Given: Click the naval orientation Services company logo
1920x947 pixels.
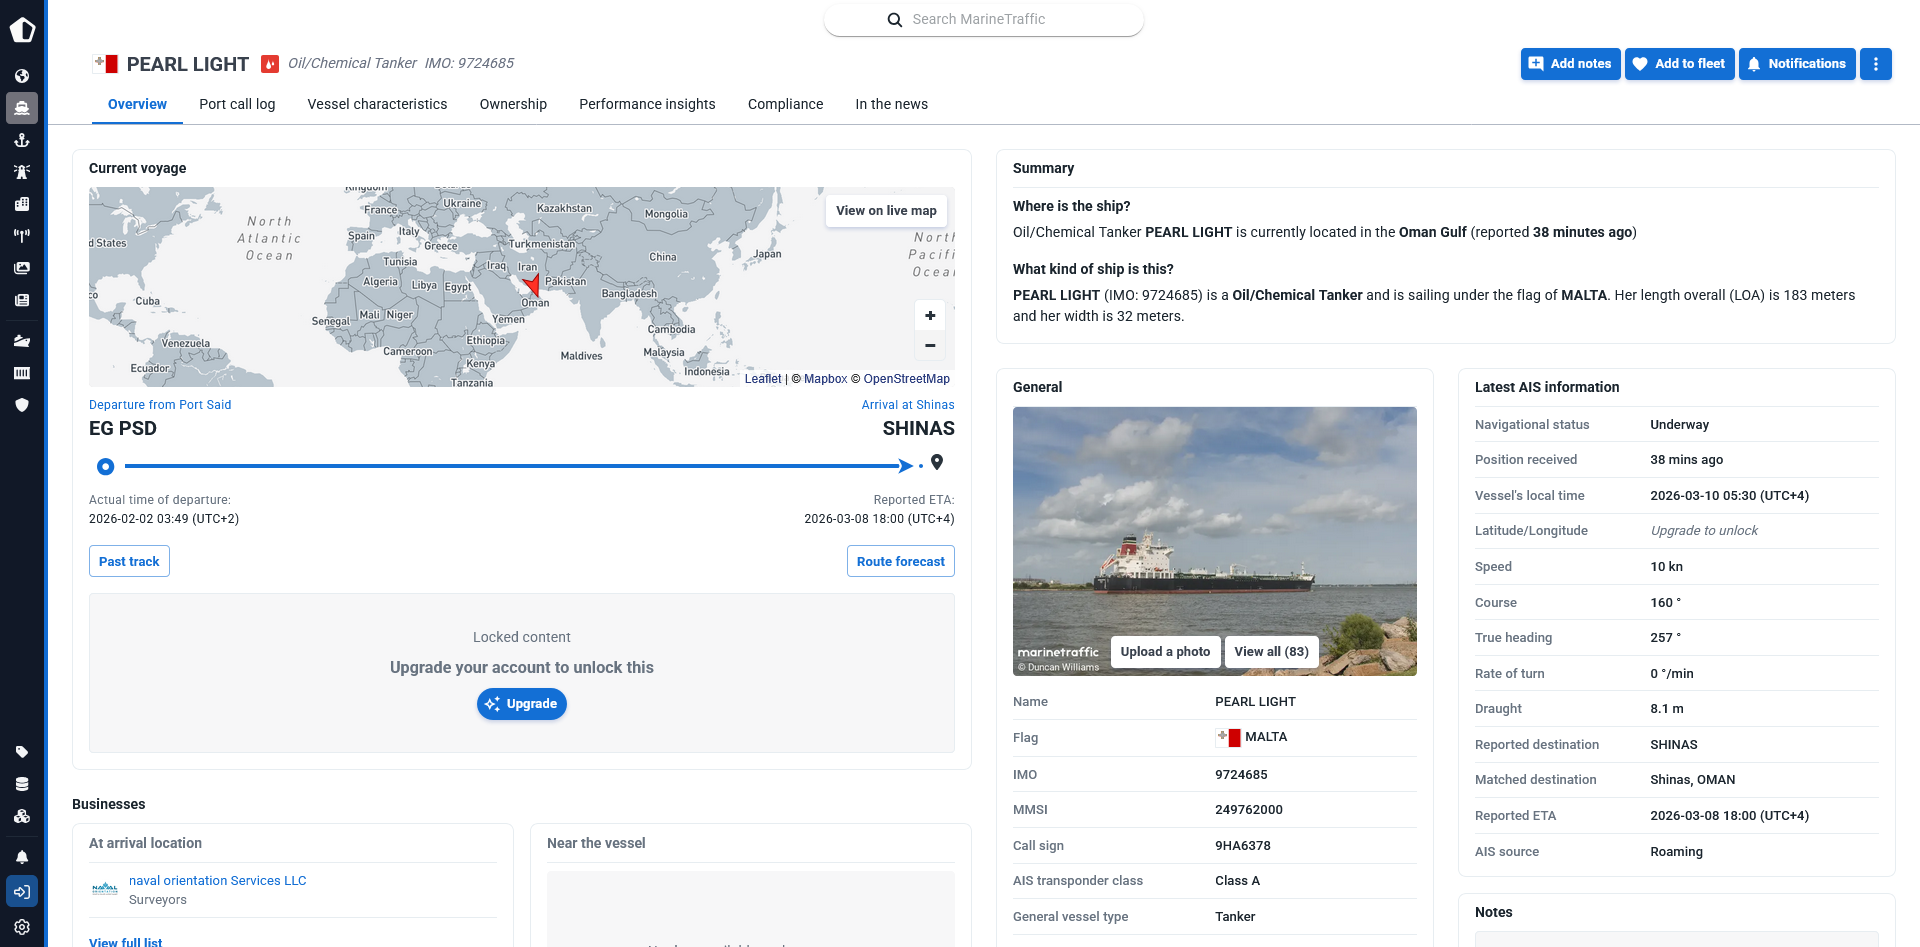Looking at the screenshot, I should pyautogui.click(x=105, y=889).
